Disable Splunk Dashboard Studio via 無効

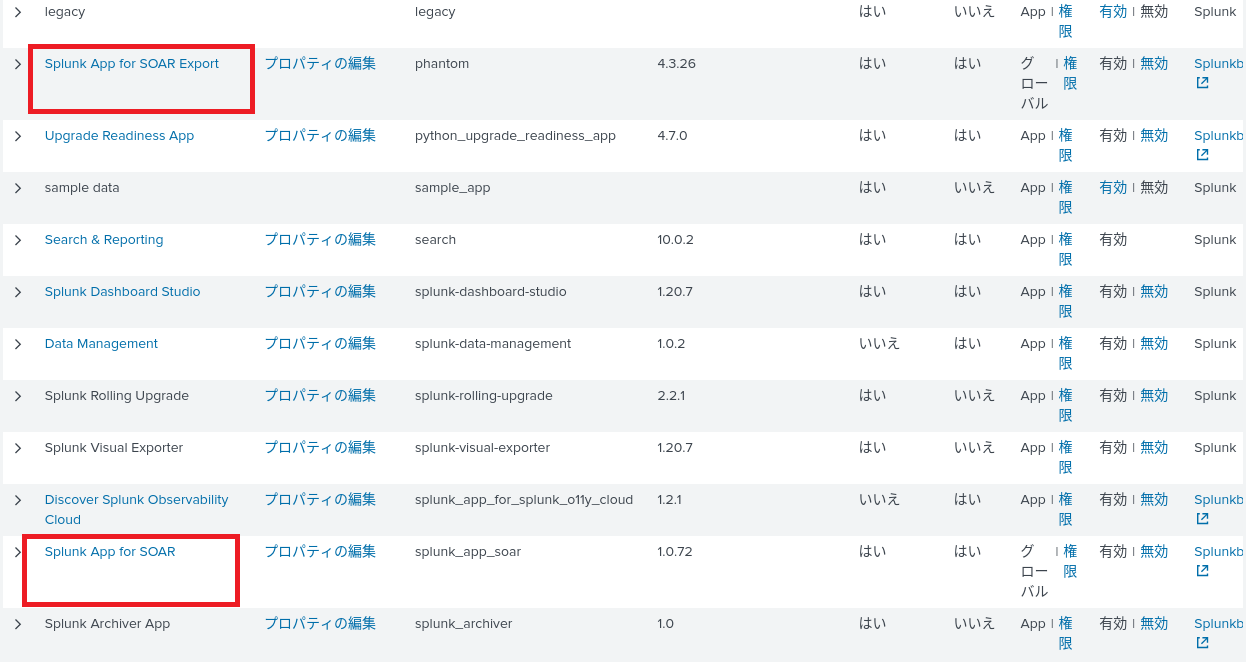[1154, 292]
